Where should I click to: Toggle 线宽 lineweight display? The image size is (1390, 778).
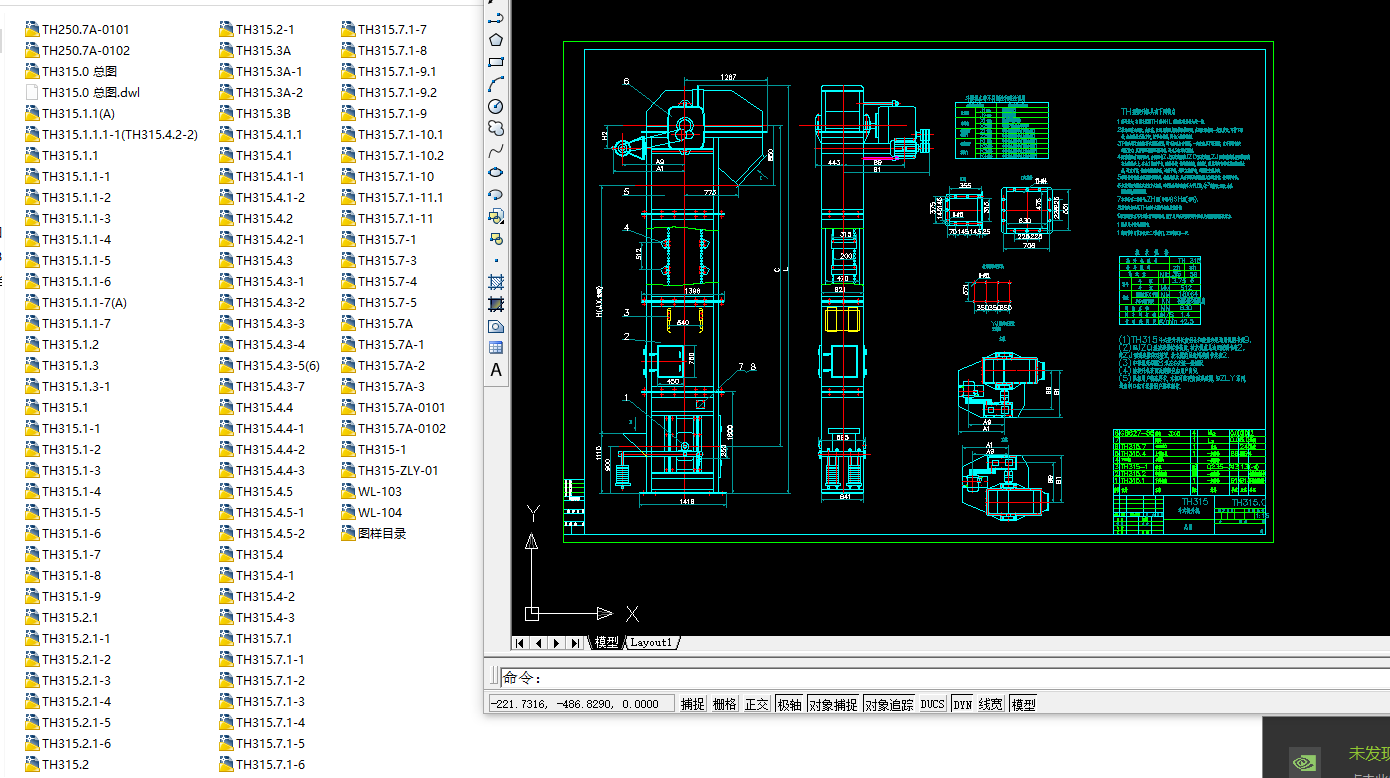point(991,704)
